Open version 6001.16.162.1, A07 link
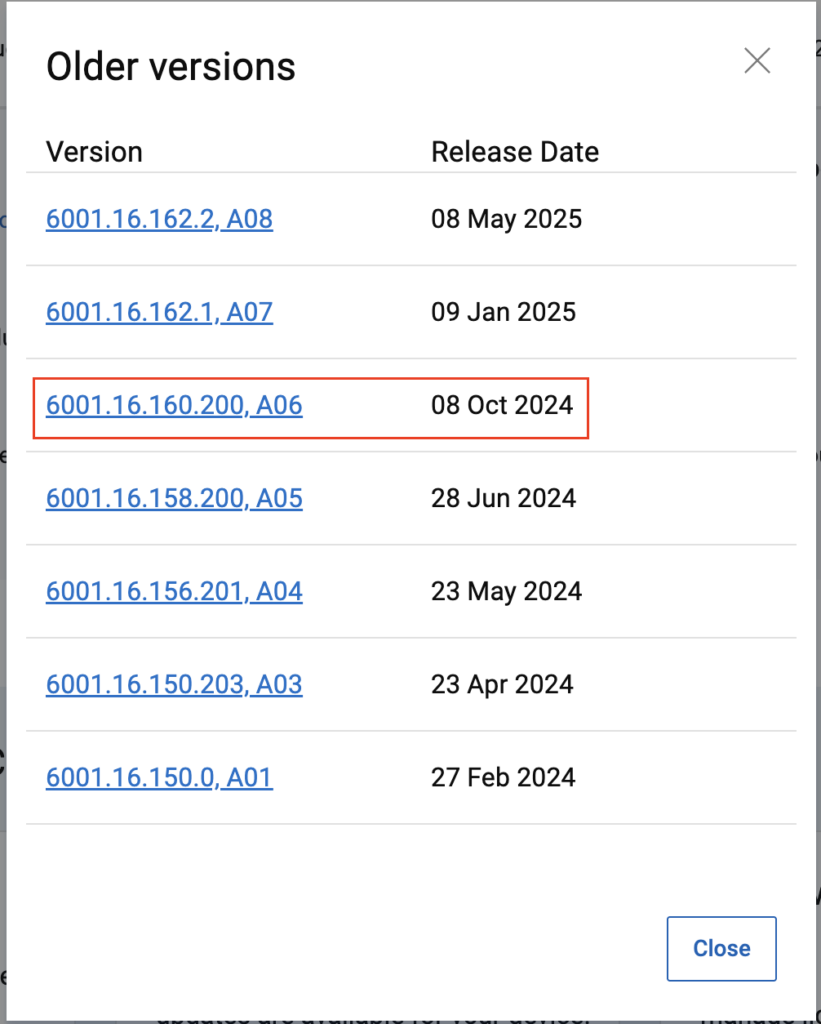The width and height of the screenshot is (821, 1024). 159,312
